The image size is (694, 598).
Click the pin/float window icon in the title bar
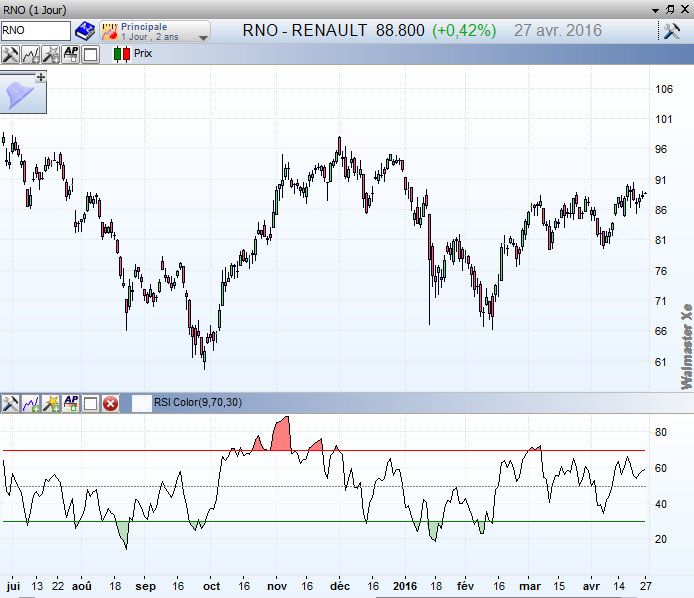tap(671, 9)
